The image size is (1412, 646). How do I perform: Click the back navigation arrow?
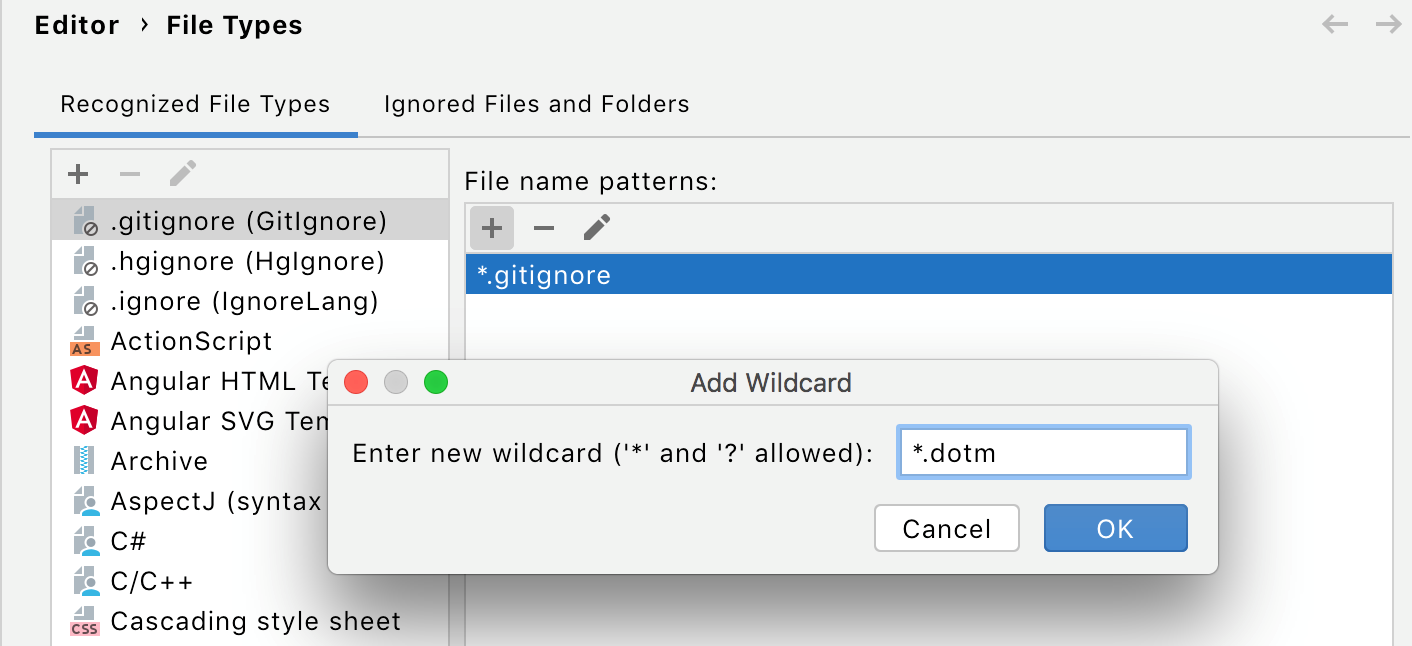click(x=1335, y=24)
